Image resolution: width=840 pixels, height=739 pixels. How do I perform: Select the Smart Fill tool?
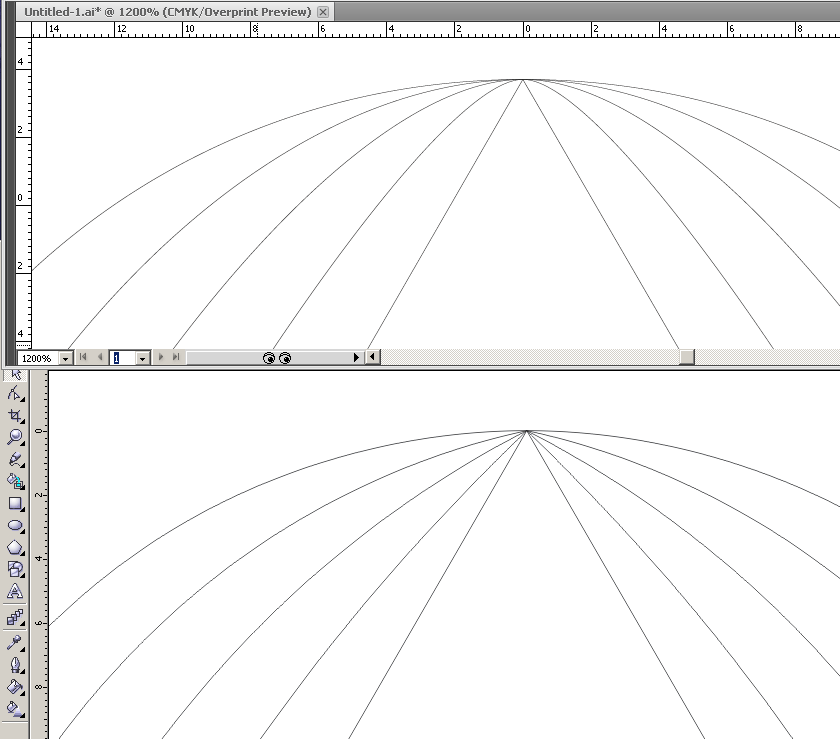click(15, 481)
